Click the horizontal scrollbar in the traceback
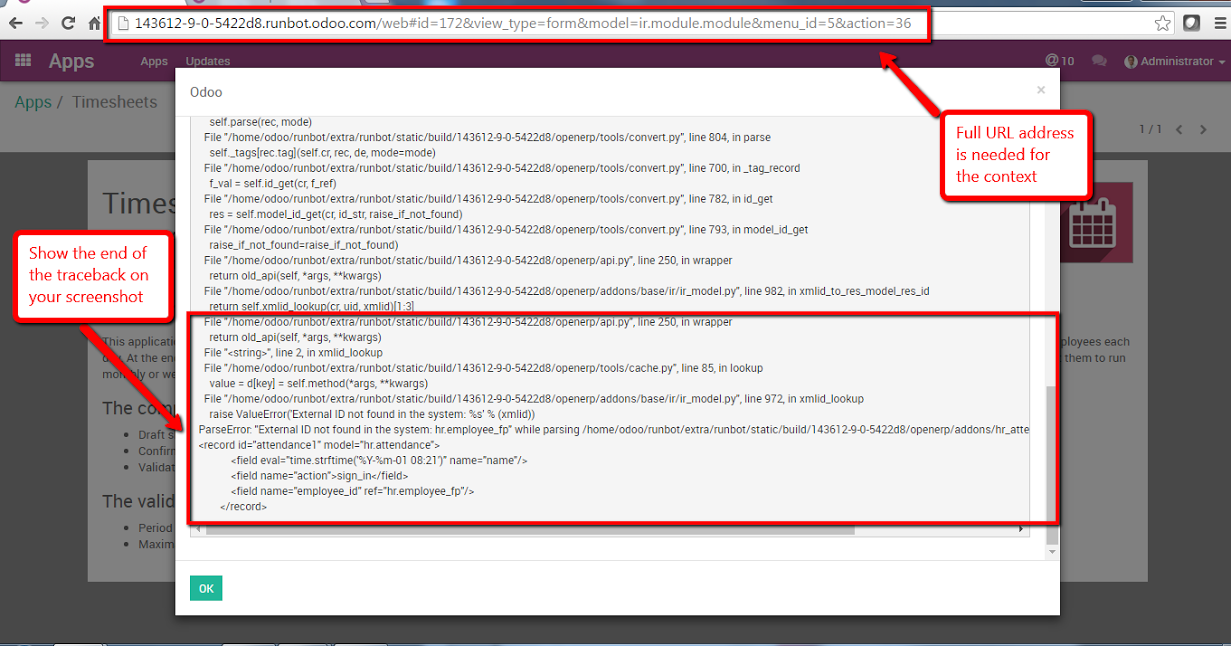 pos(530,530)
